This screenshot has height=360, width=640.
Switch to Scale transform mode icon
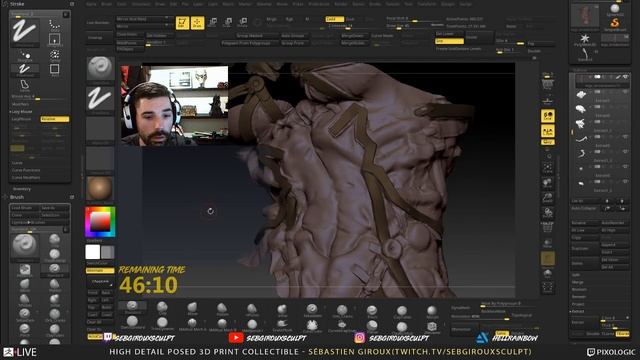pyautogui.click(x=228, y=22)
